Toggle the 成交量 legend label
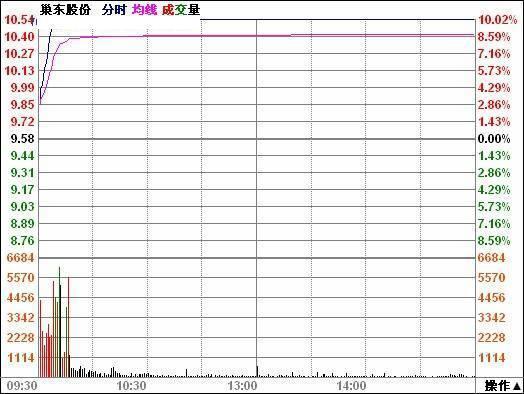524x394 pixels. coord(181,10)
